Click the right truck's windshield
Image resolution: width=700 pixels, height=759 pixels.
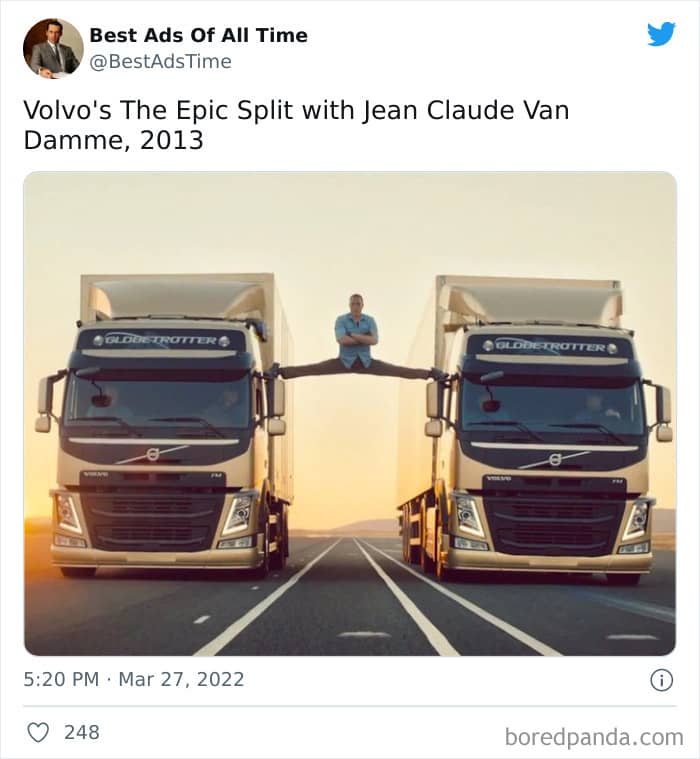click(552, 402)
